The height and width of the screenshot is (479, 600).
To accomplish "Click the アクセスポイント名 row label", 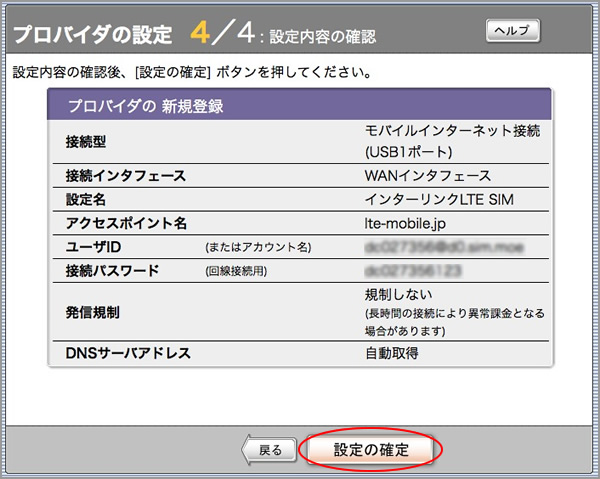I will [125, 223].
